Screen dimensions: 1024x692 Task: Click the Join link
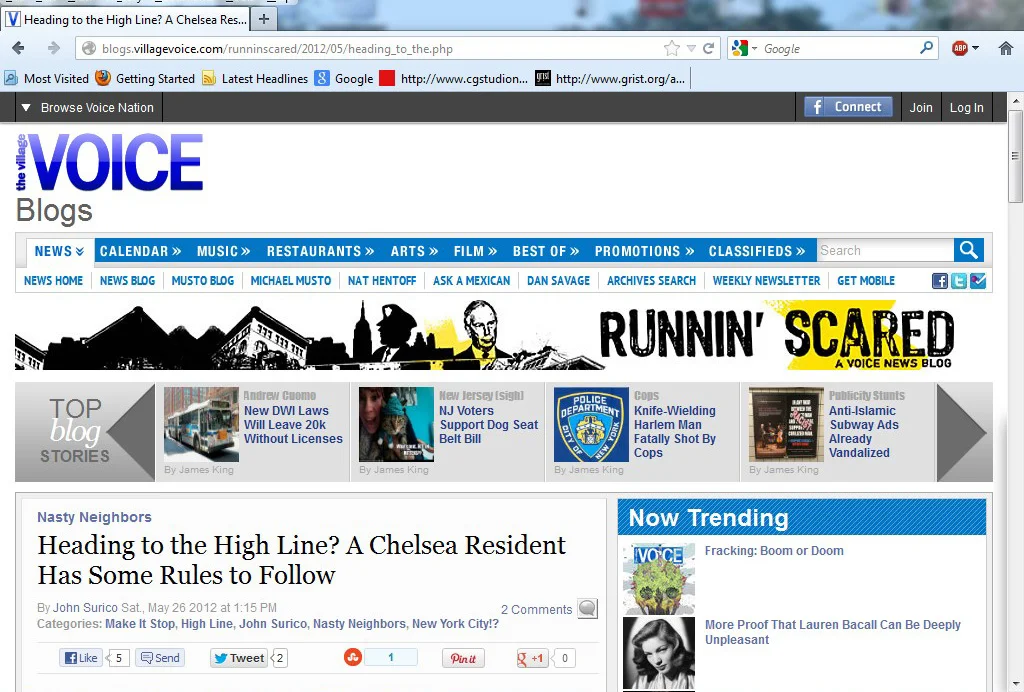[921, 108]
